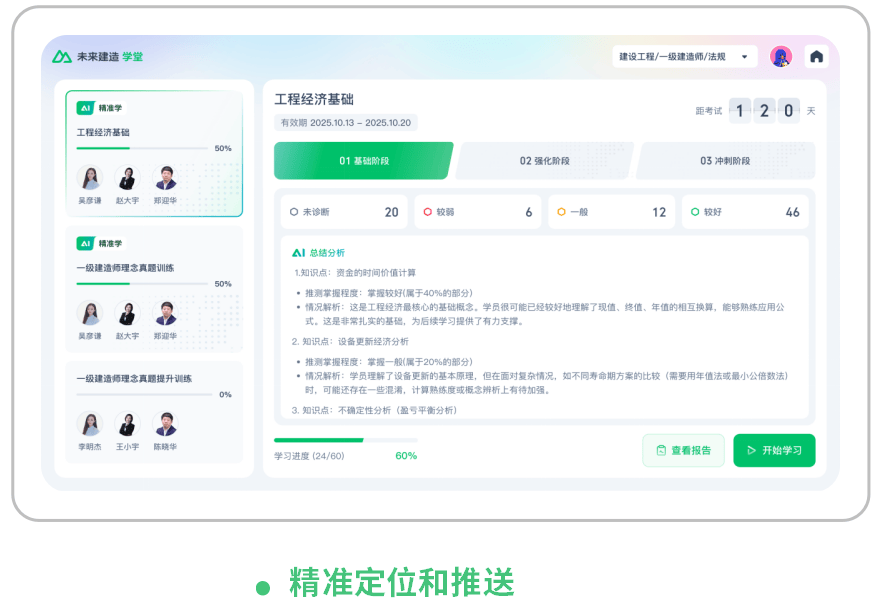Image resolution: width=879 pixels, height=605 pixels.
Task: Click the 学习进度 progress bar
Action: pyautogui.click(x=346, y=440)
